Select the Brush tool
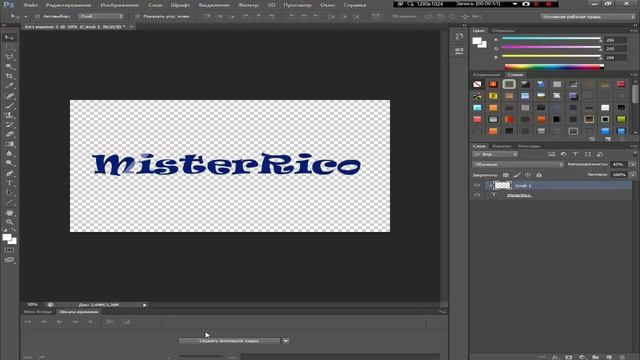640x360 pixels. pyautogui.click(x=9, y=106)
